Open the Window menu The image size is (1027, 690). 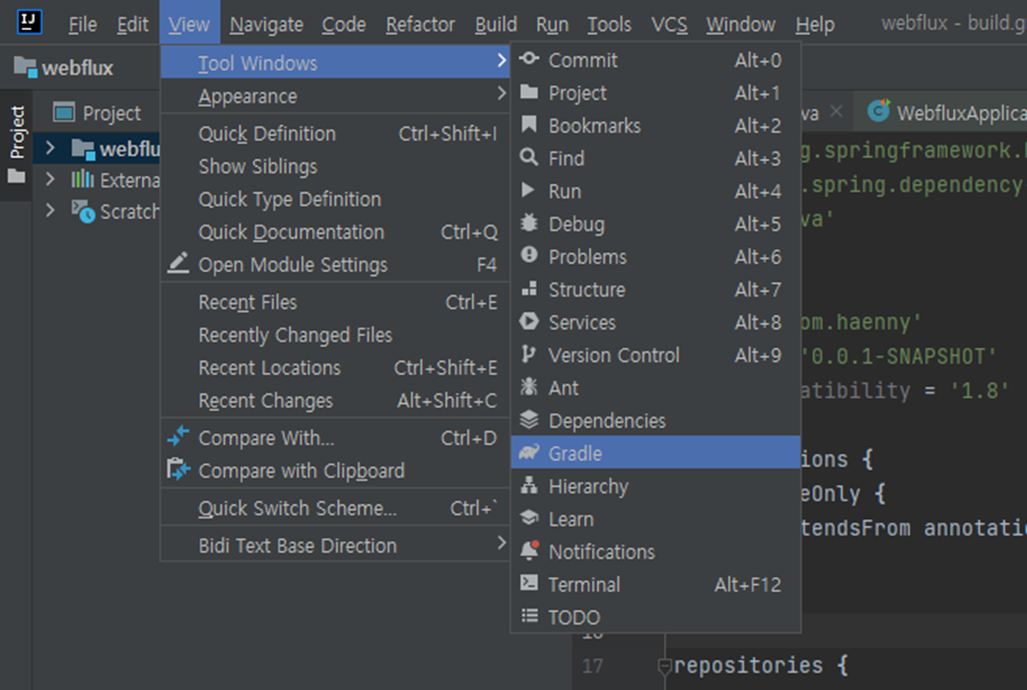click(741, 25)
